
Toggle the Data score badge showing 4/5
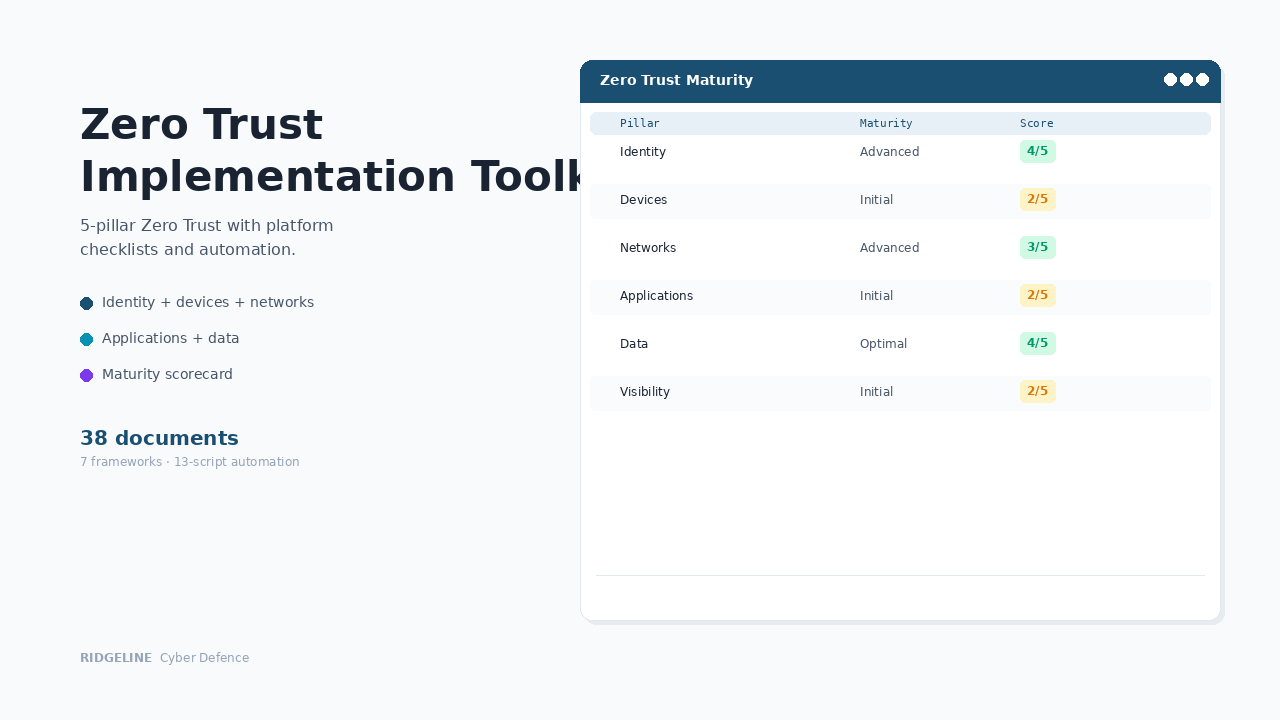(x=1037, y=343)
